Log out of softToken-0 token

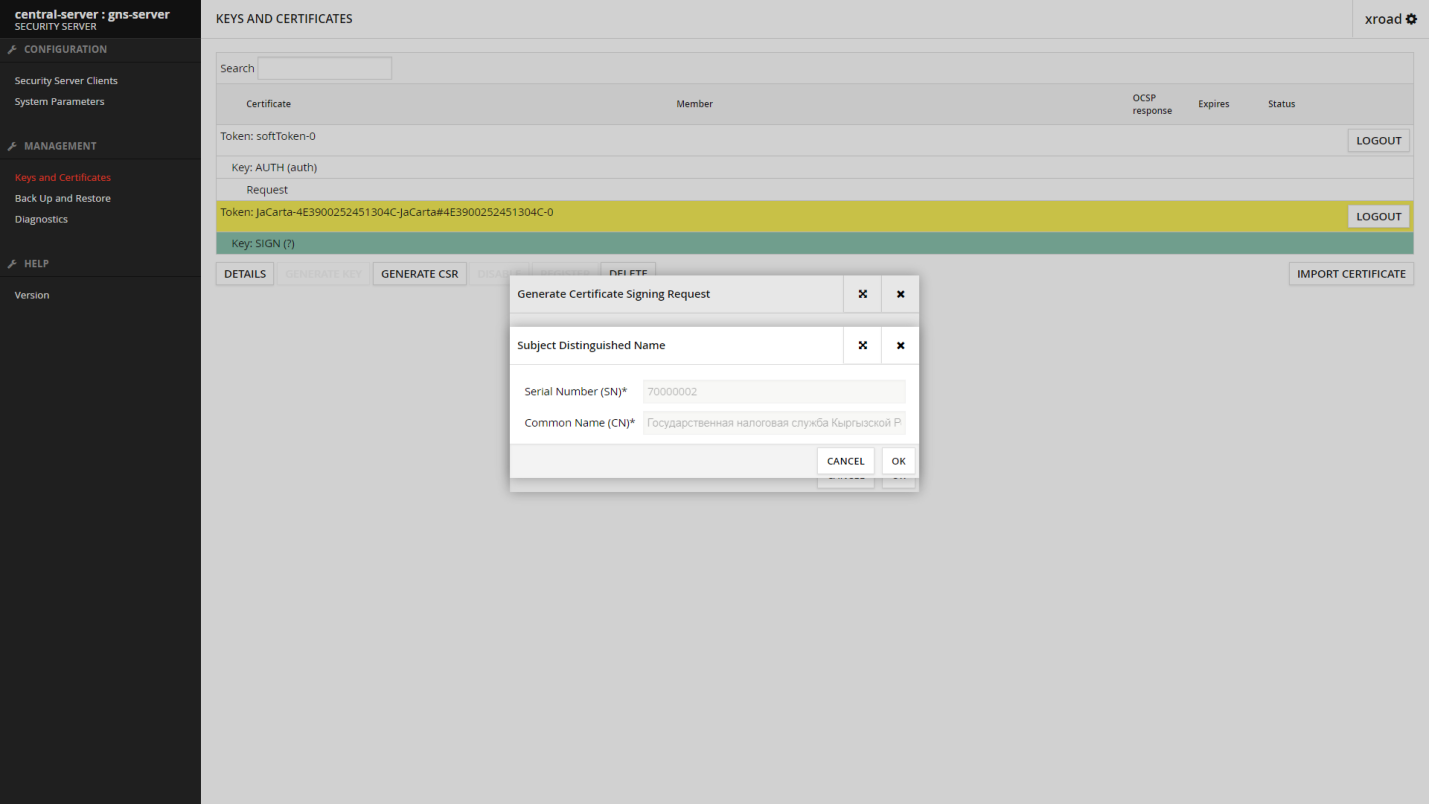click(x=1378, y=141)
